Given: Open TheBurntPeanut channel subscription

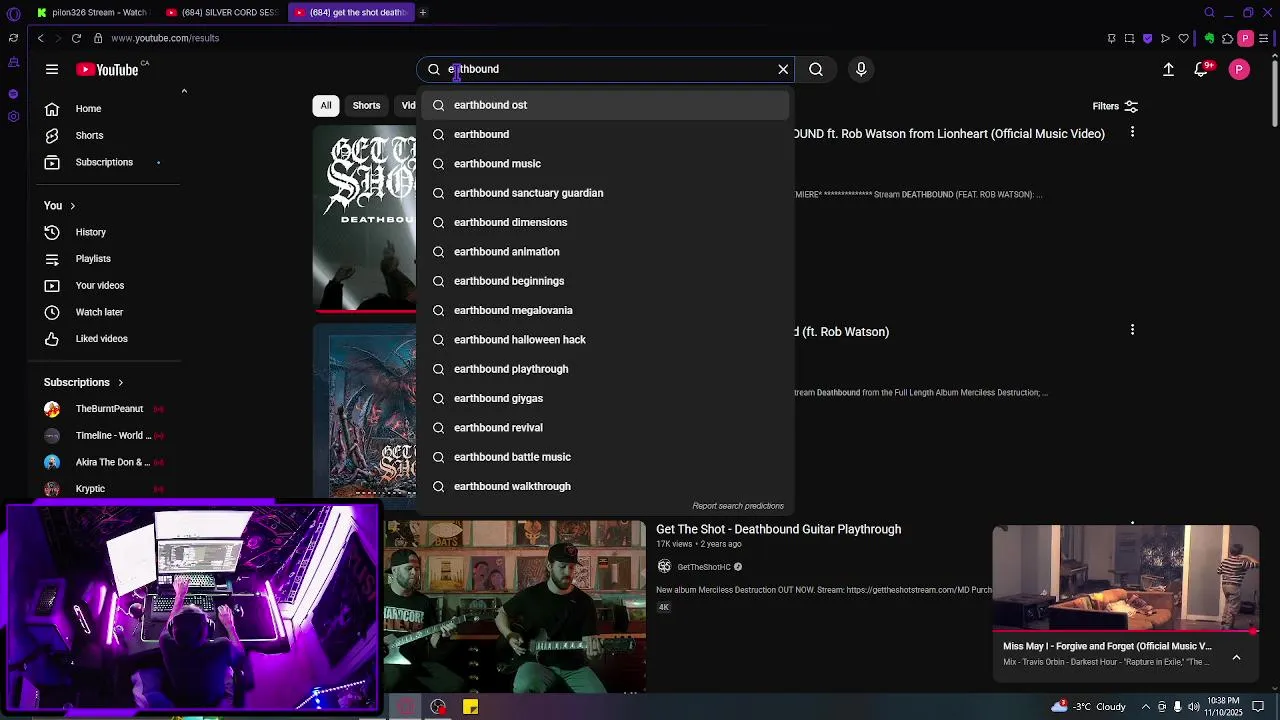Looking at the screenshot, I should pos(108,409).
